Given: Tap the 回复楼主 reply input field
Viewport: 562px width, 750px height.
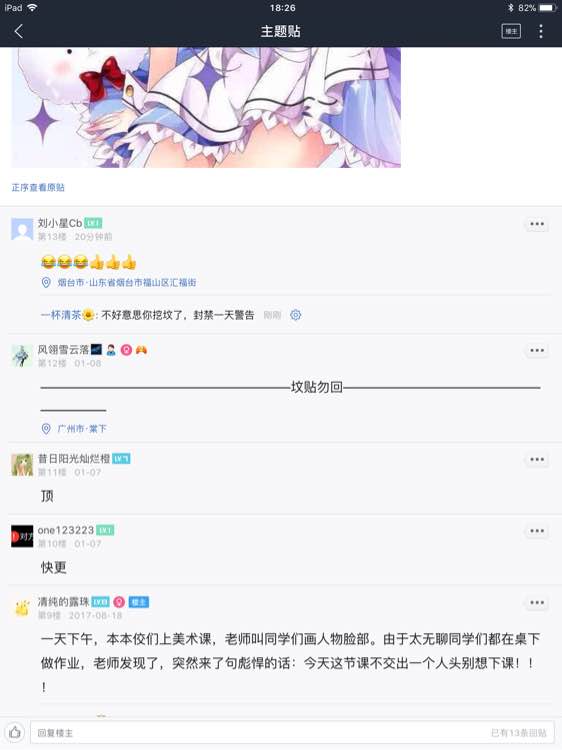Looking at the screenshot, I should (x=292, y=732).
